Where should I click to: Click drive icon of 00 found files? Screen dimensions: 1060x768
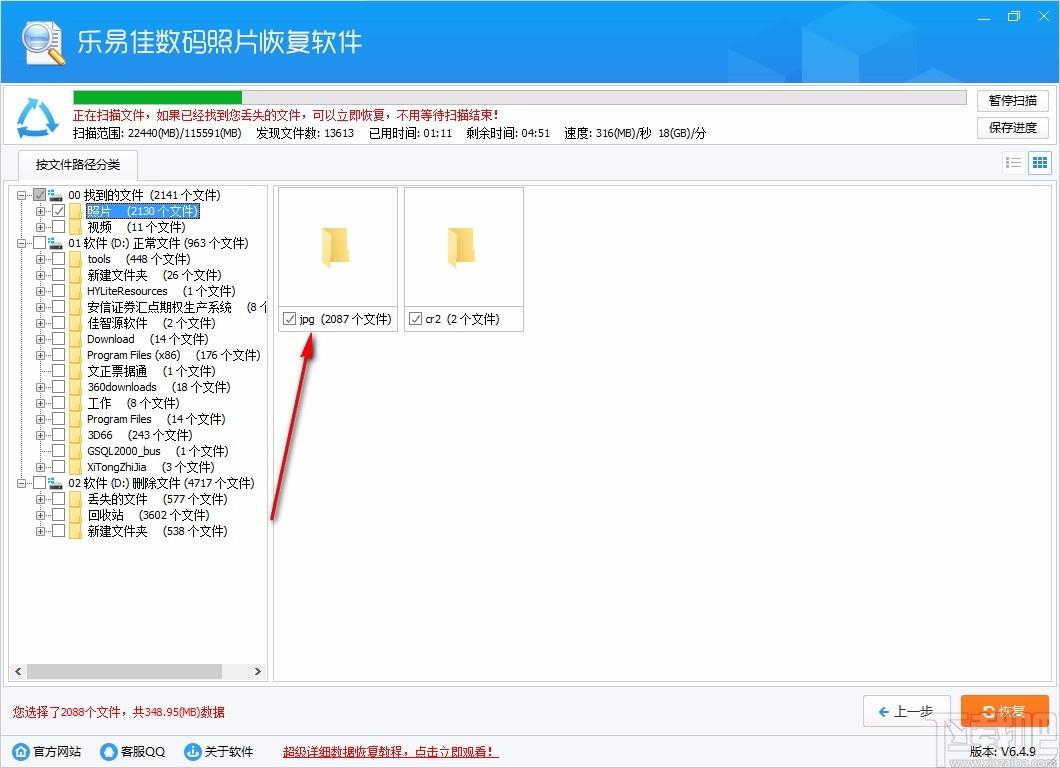pos(55,195)
